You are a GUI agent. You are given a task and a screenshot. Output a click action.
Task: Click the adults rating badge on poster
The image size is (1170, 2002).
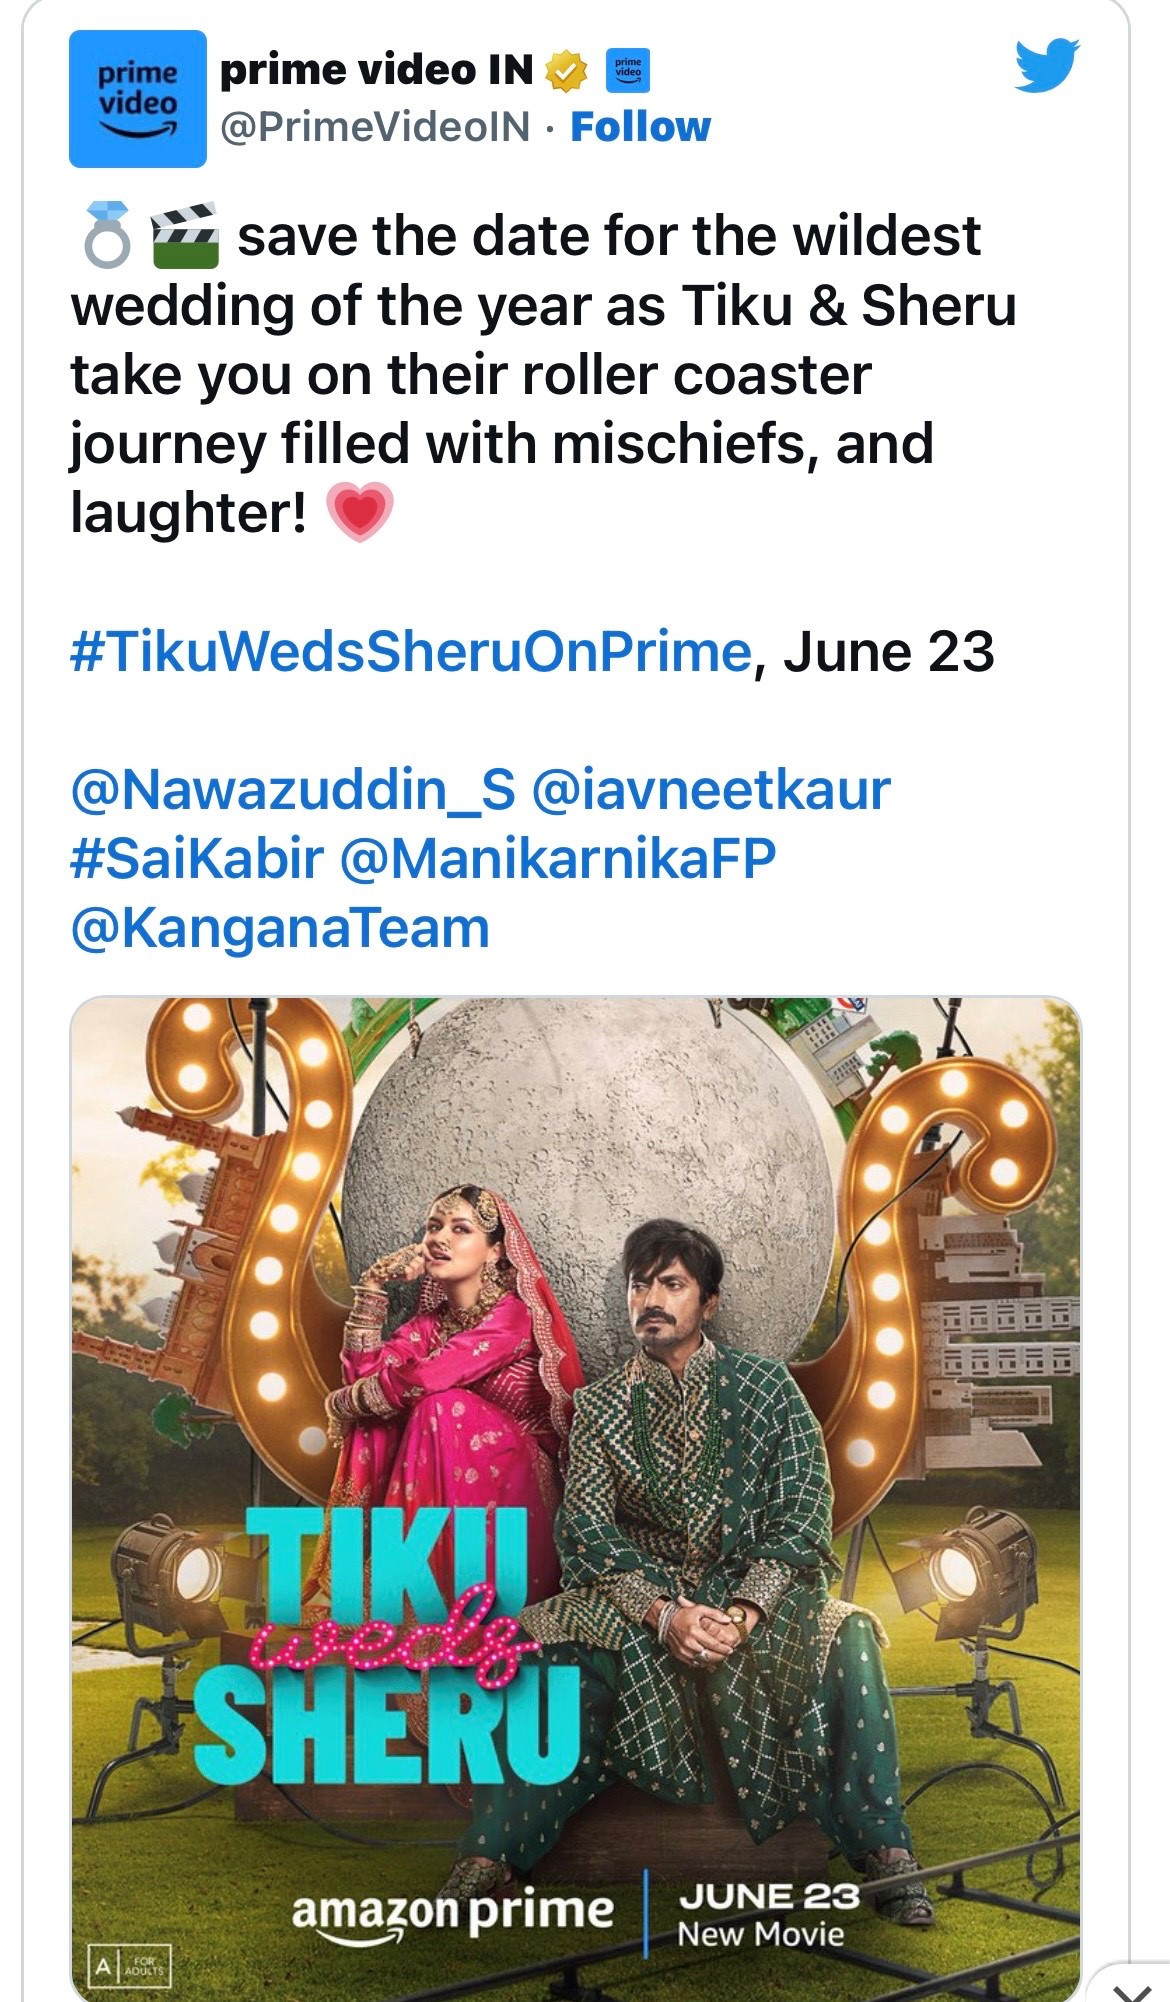130,1966
